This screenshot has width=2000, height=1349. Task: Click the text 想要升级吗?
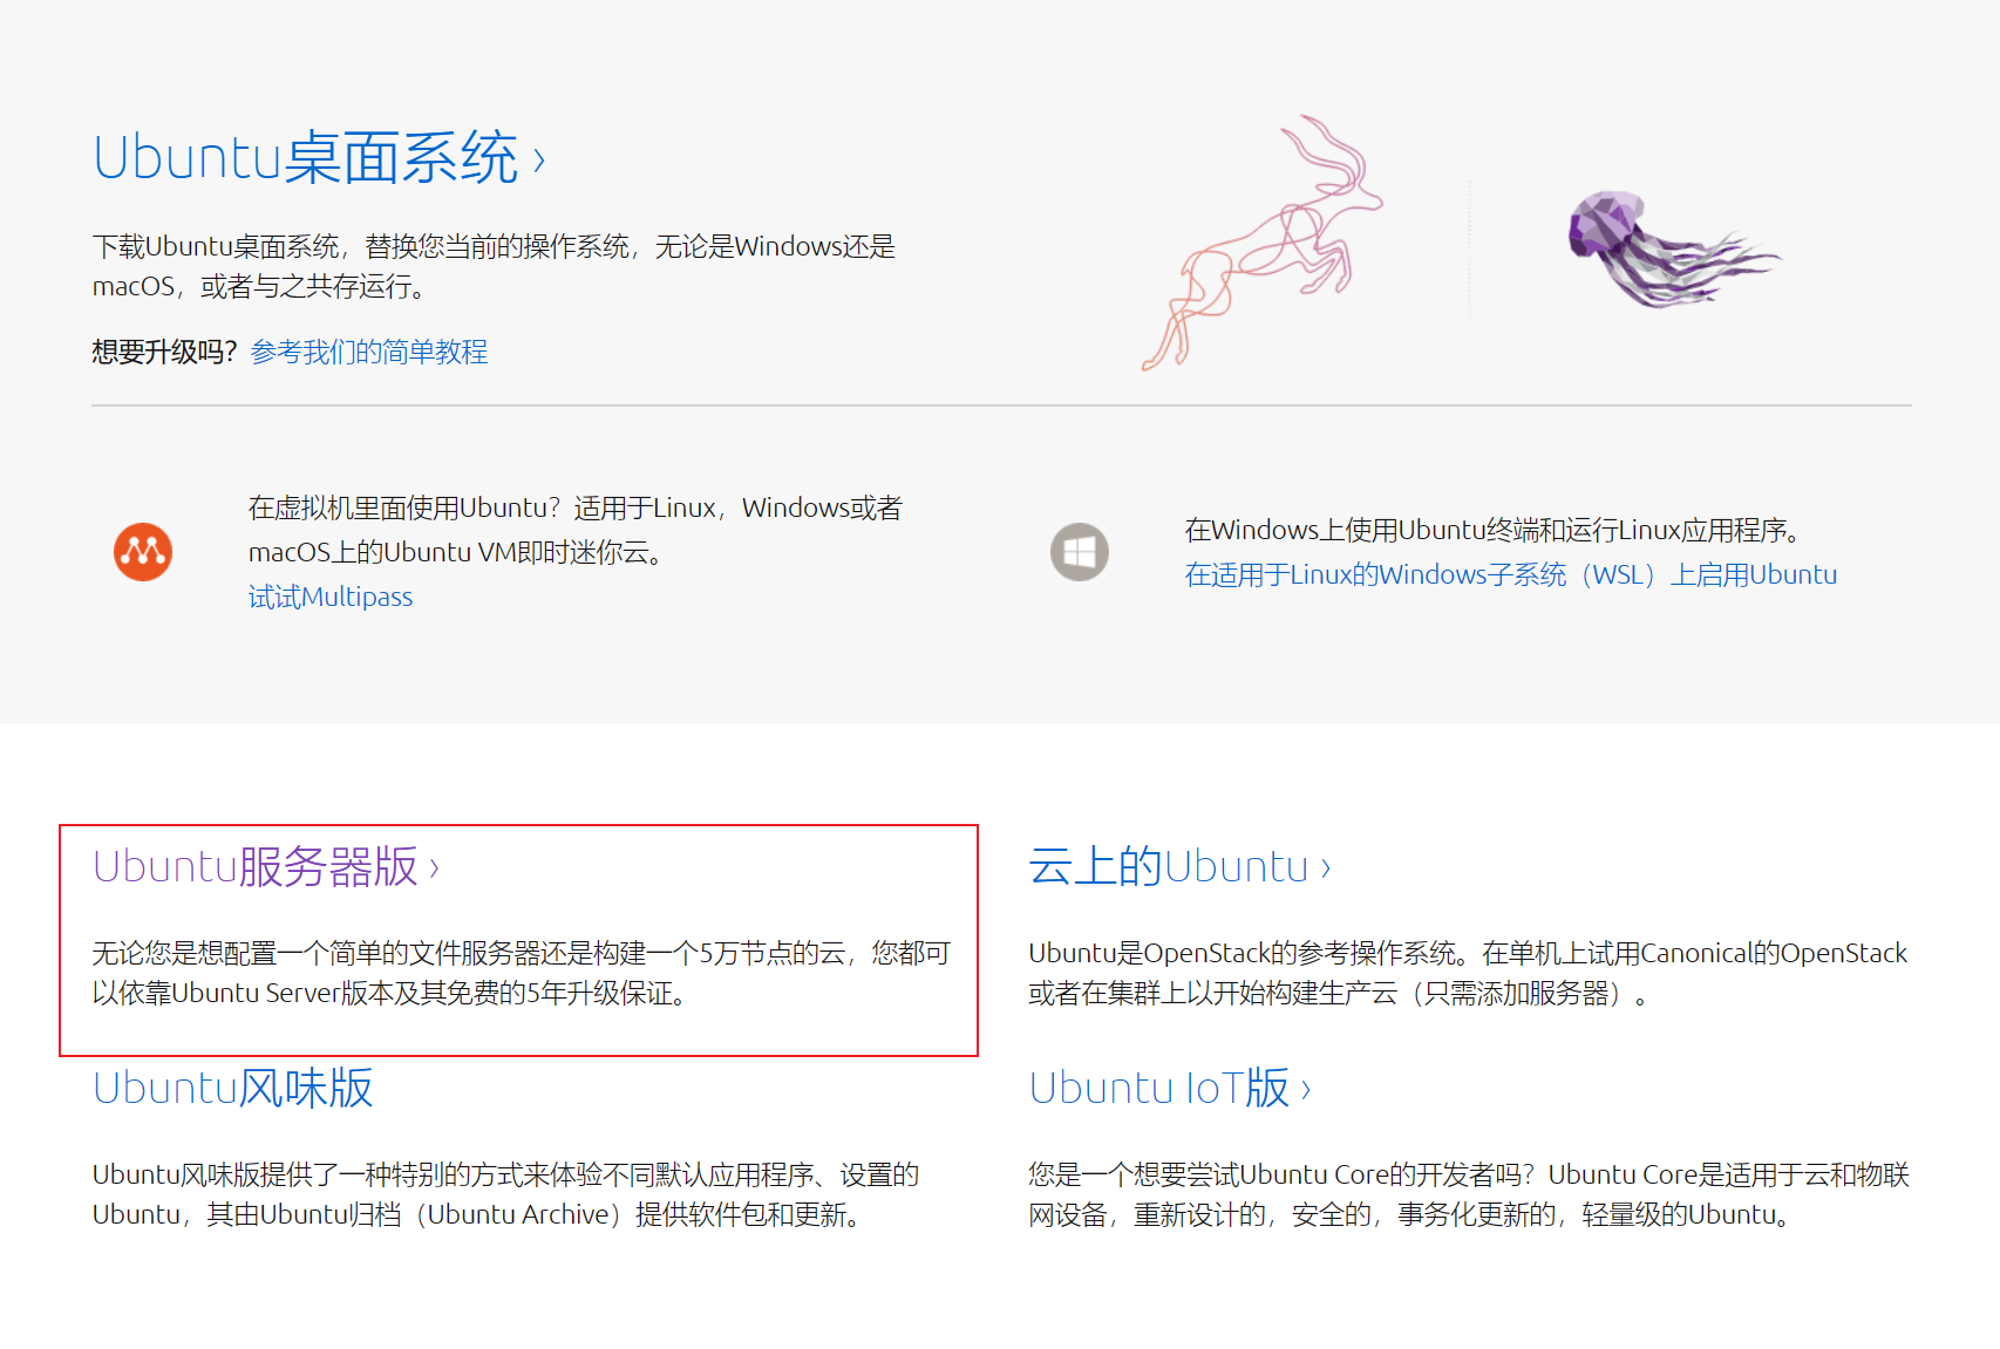[164, 352]
